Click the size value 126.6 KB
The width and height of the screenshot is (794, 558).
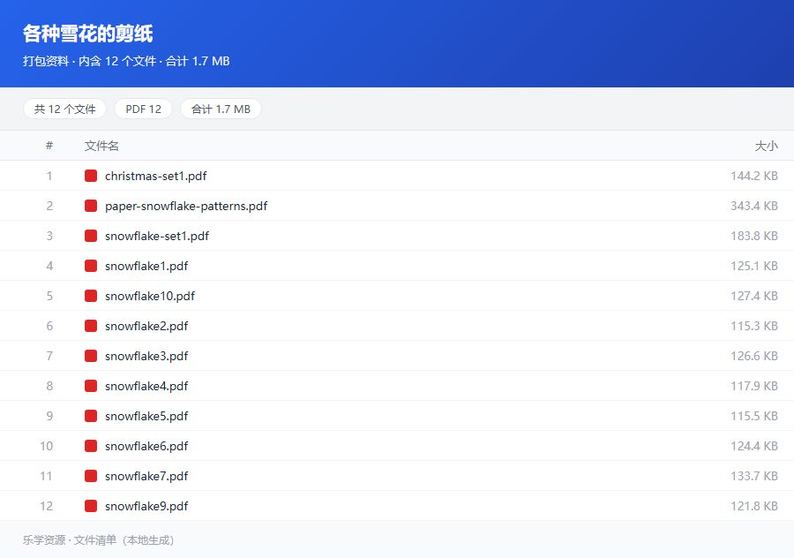(x=754, y=355)
